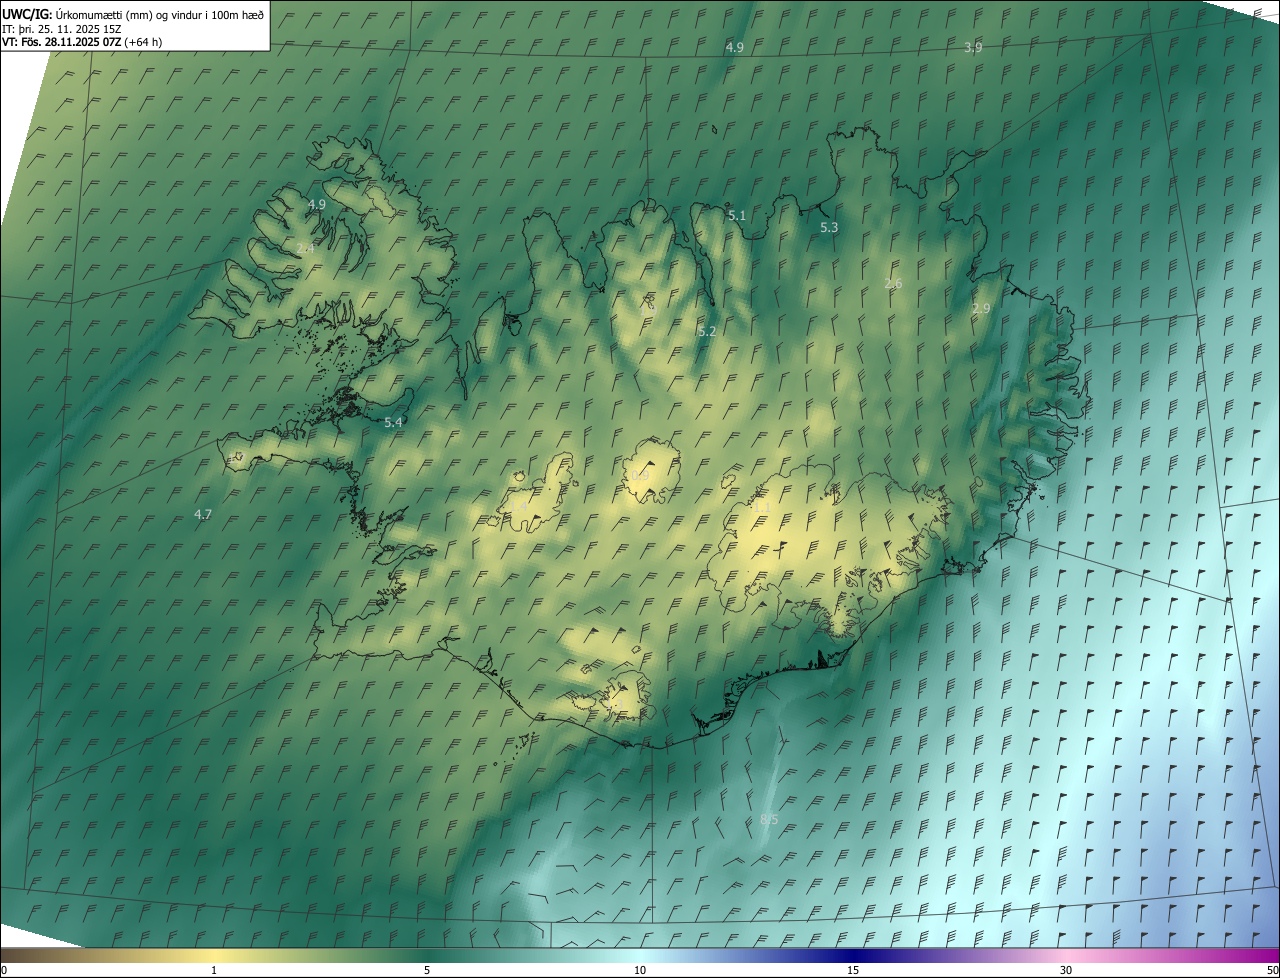This screenshot has width=1280, height=978.
Task: Click the 5 tick on the color scale
Action: [x=427, y=970]
